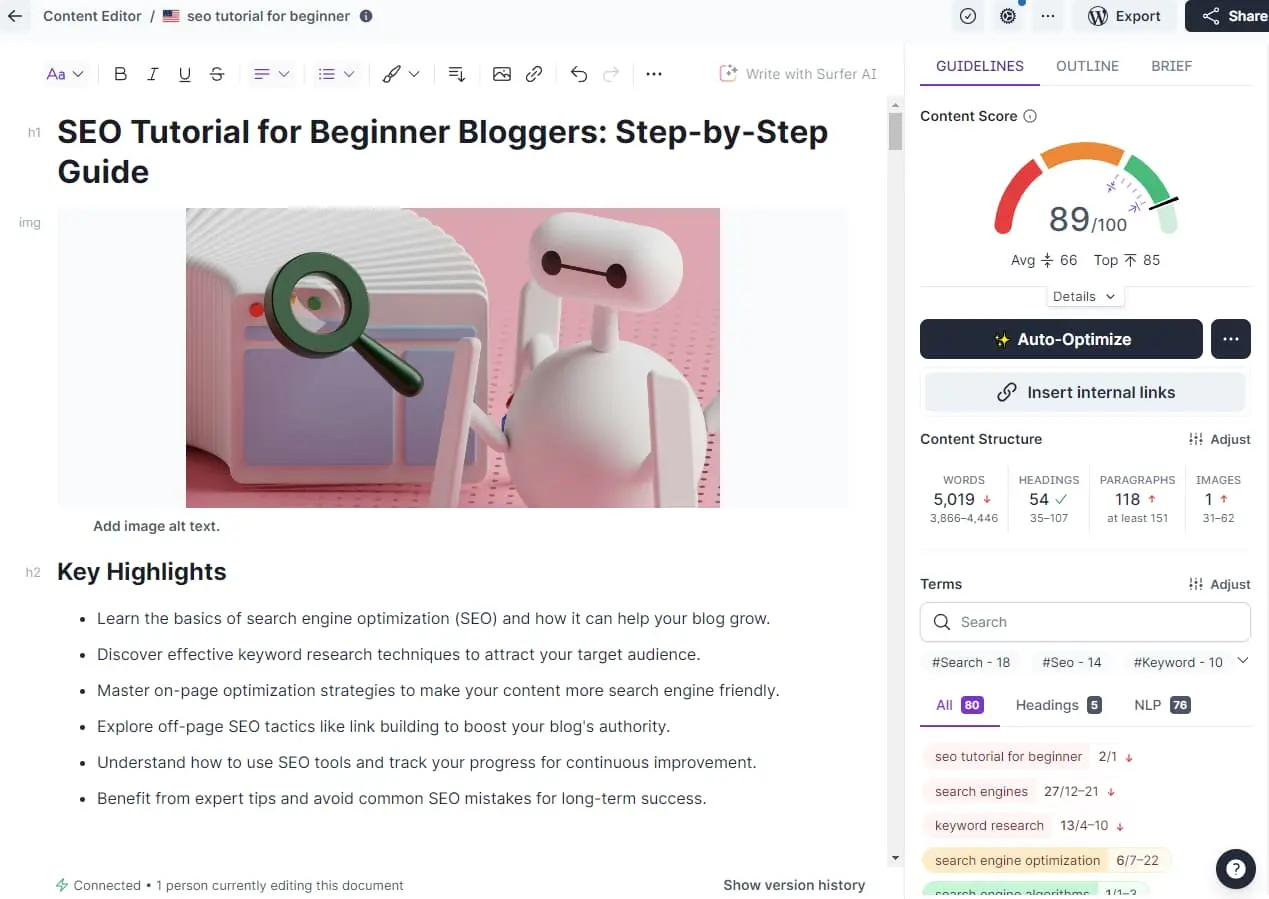This screenshot has height=899, width=1269.
Task: Click the IMAGES 1 statistic
Action: click(x=1218, y=498)
